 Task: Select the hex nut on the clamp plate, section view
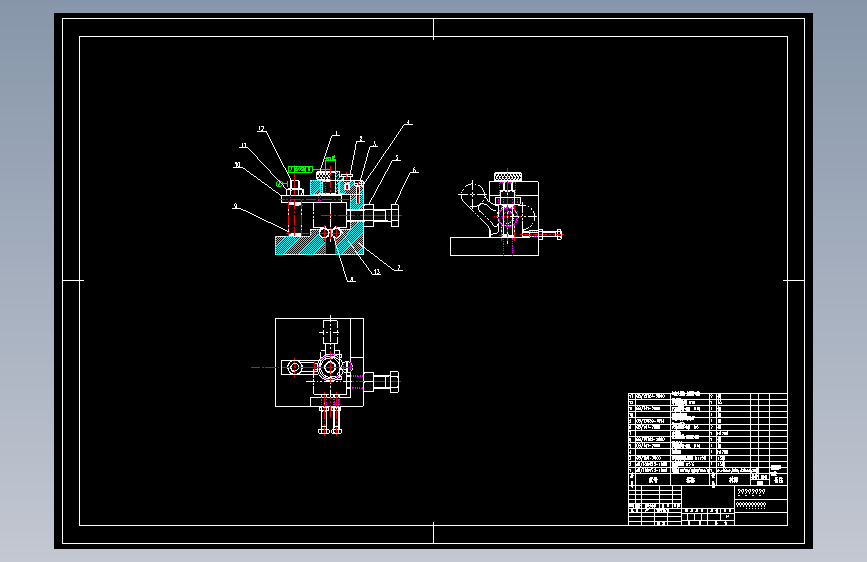point(295,191)
